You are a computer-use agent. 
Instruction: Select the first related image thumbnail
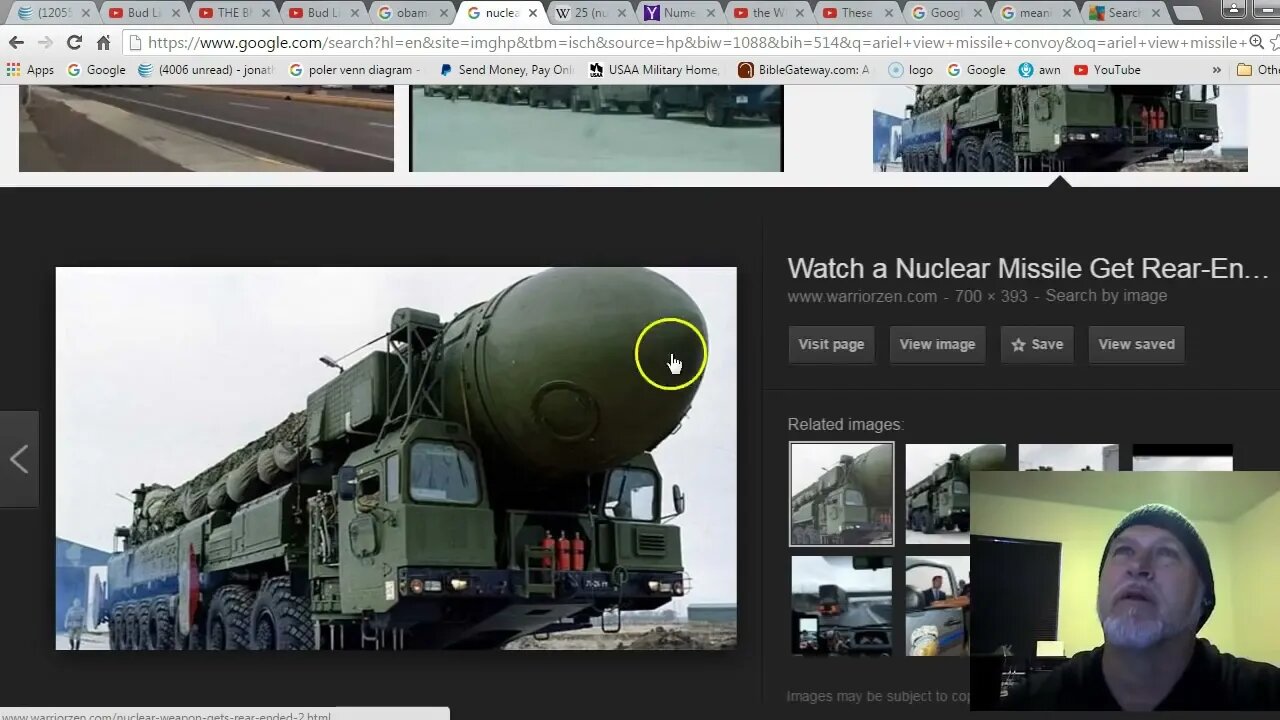coord(841,494)
